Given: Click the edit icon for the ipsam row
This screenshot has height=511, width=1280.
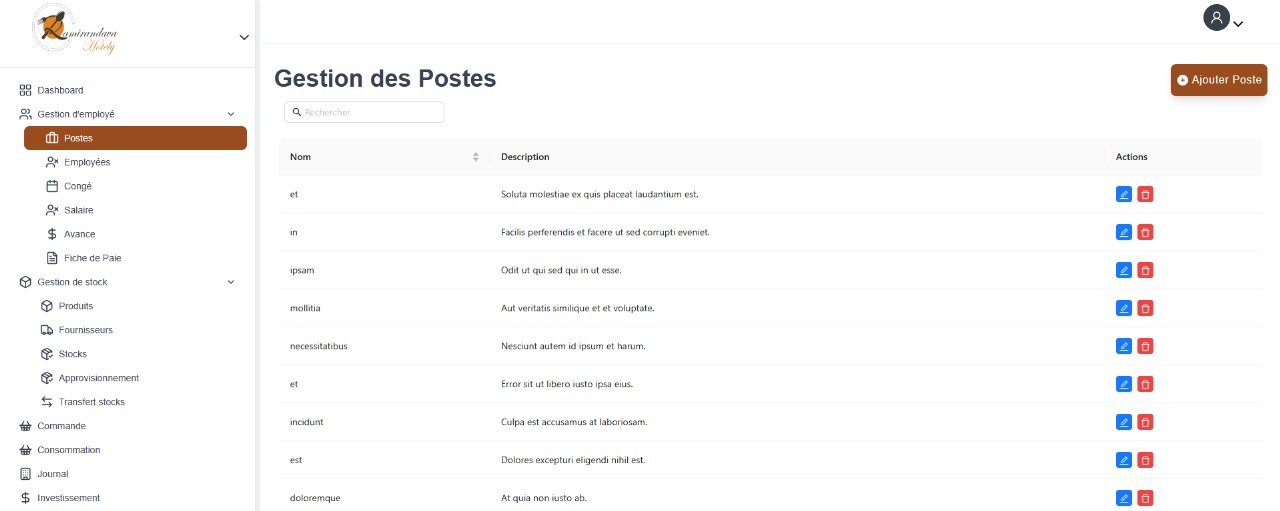Looking at the screenshot, I should pos(1123,270).
